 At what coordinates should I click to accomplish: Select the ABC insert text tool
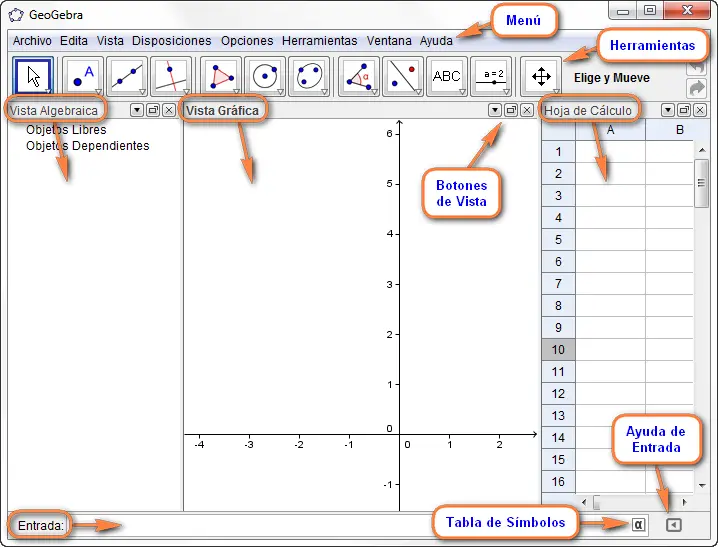point(447,76)
